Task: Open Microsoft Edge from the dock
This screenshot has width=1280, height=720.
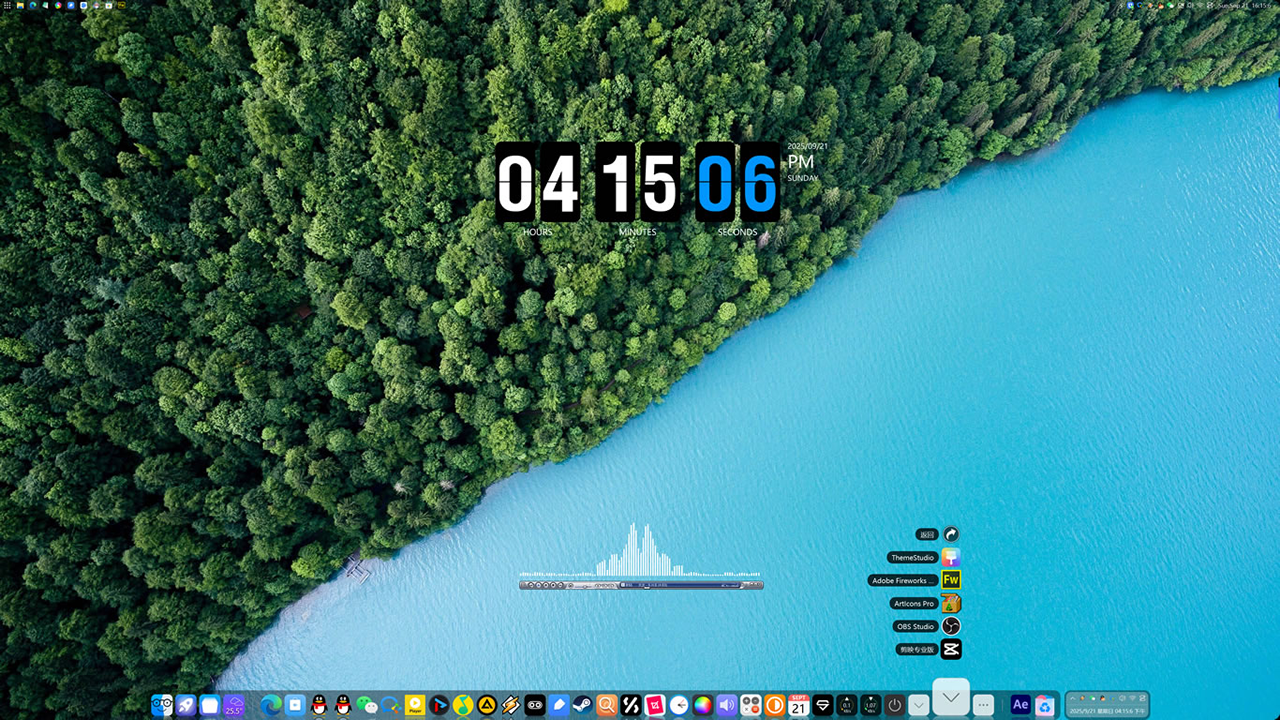Action: pos(271,705)
